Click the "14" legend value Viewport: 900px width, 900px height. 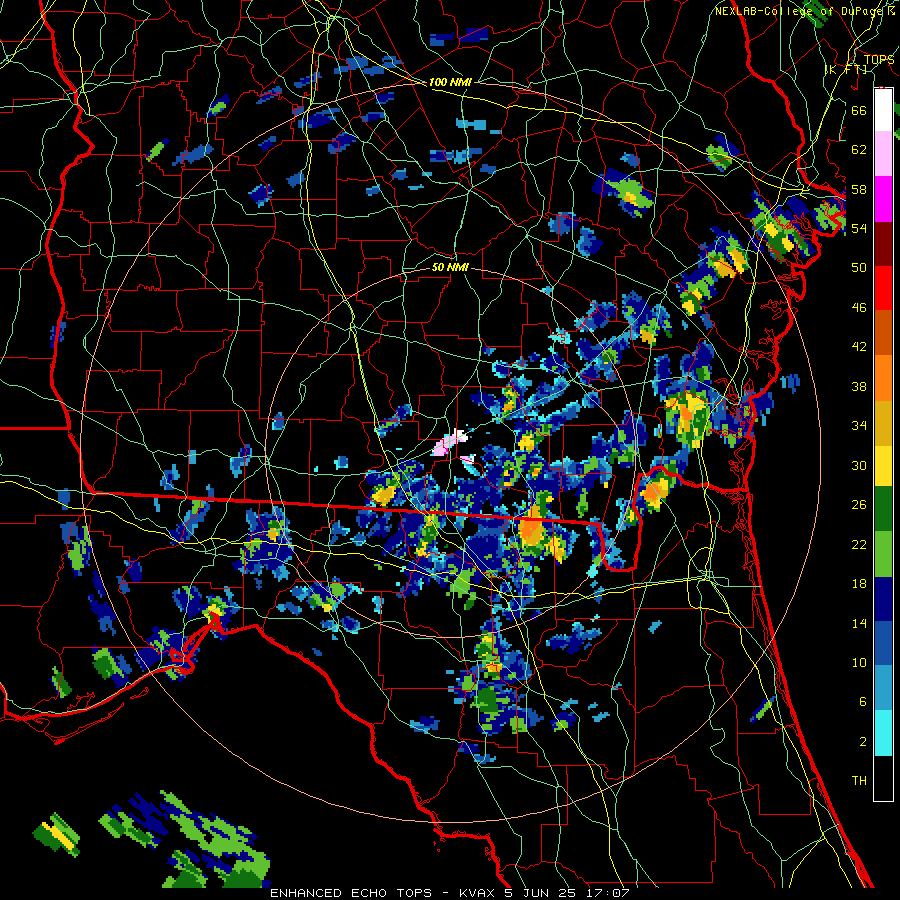click(859, 623)
